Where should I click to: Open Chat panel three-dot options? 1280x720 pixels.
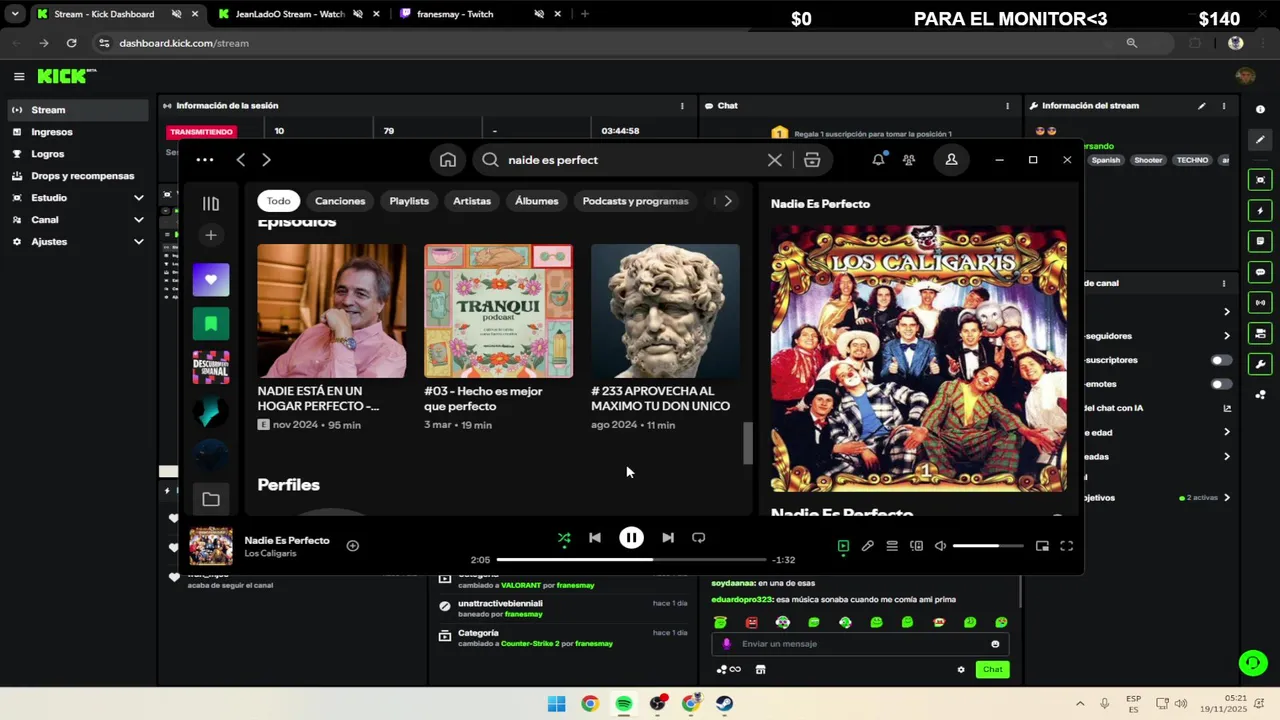1007,106
